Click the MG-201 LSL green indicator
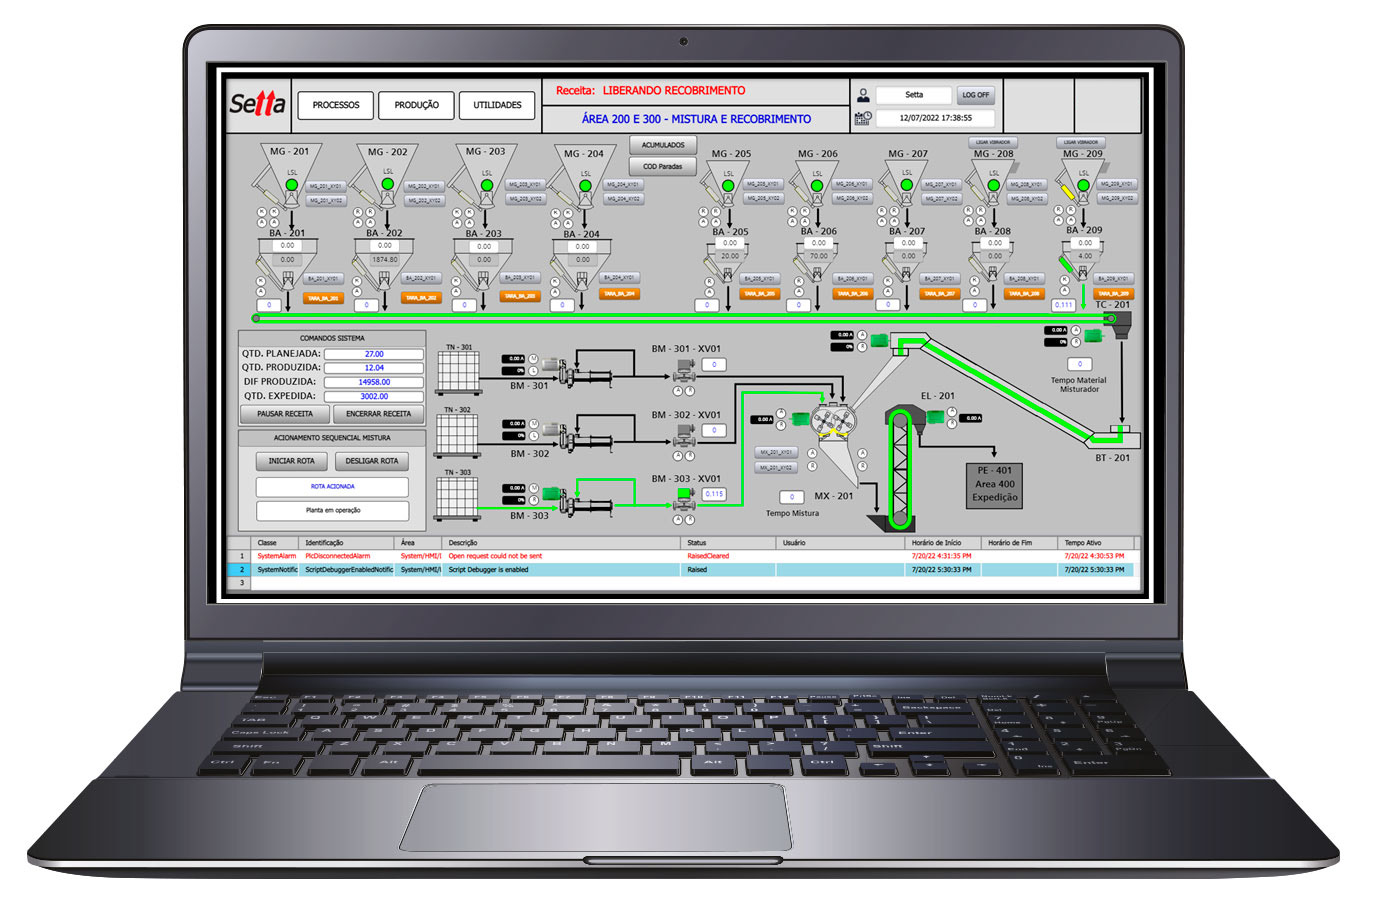1392x924 pixels. (x=292, y=184)
